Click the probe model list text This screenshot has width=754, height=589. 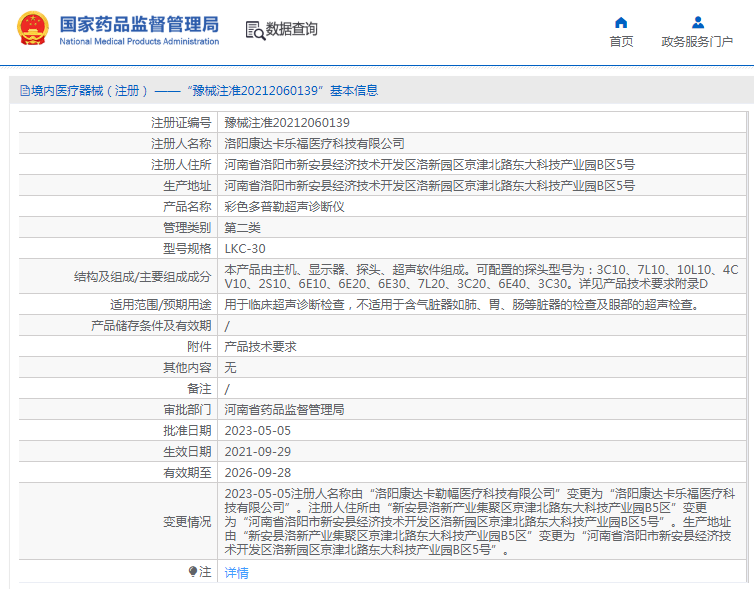[x=481, y=276]
